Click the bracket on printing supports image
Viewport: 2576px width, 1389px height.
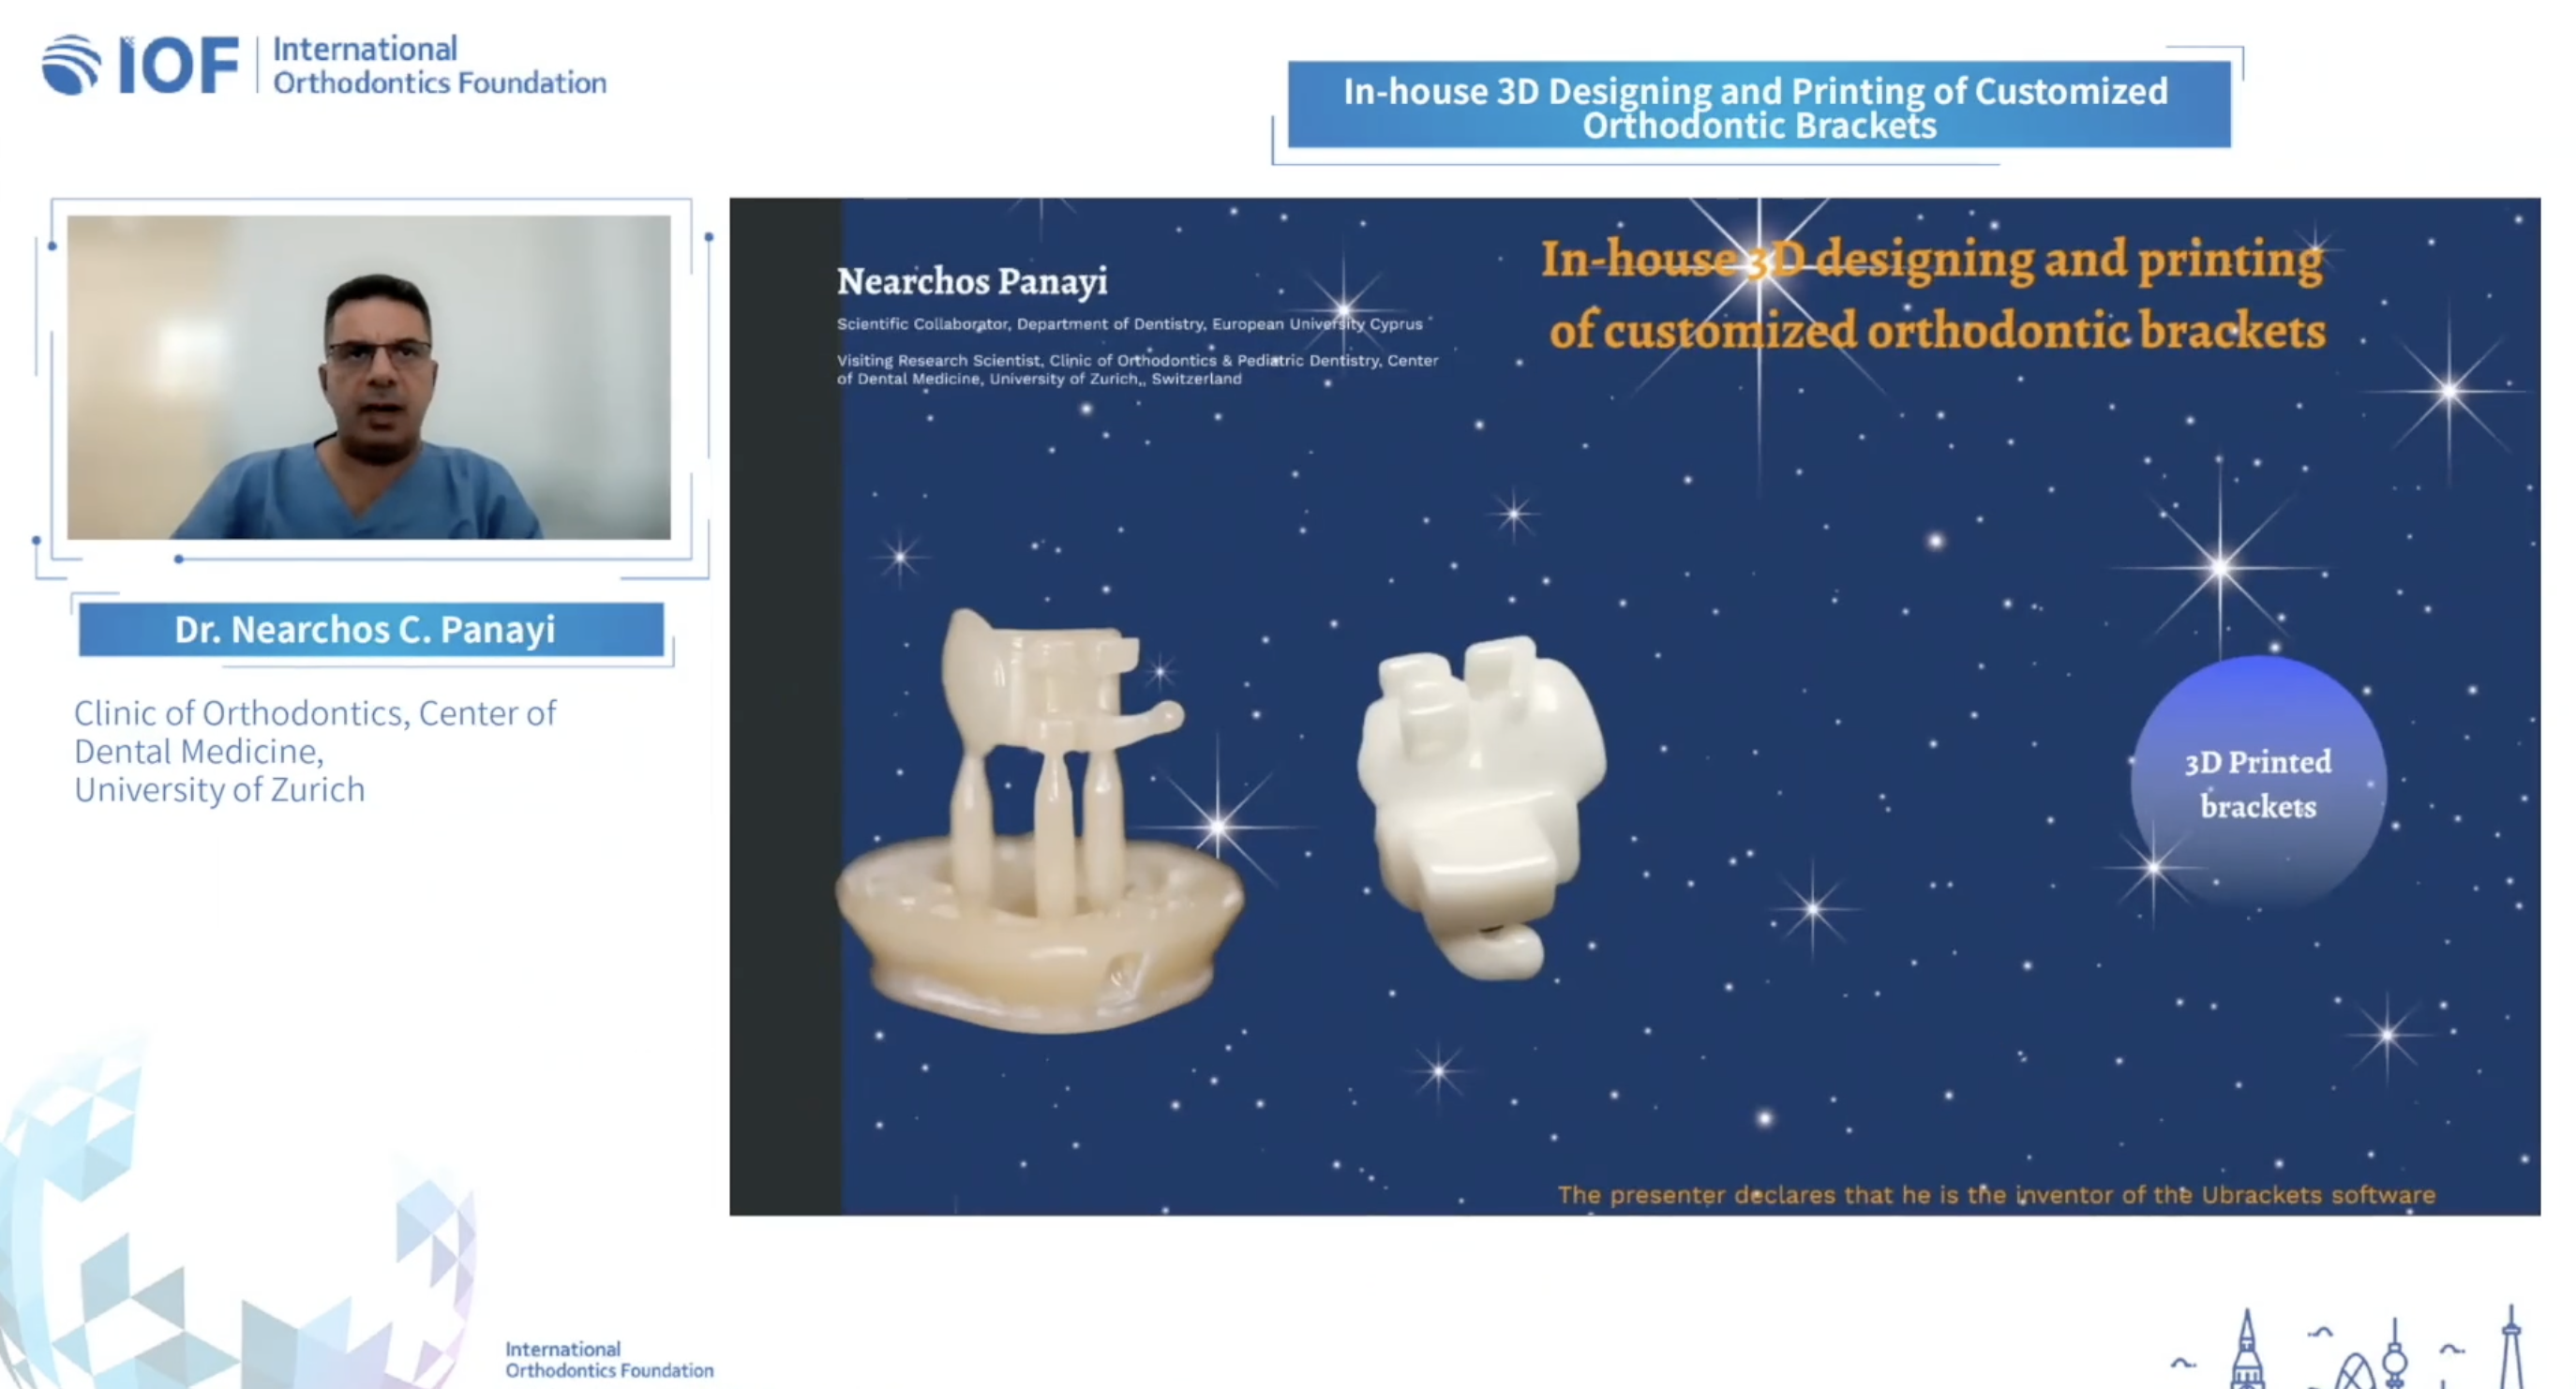tap(1039, 820)
